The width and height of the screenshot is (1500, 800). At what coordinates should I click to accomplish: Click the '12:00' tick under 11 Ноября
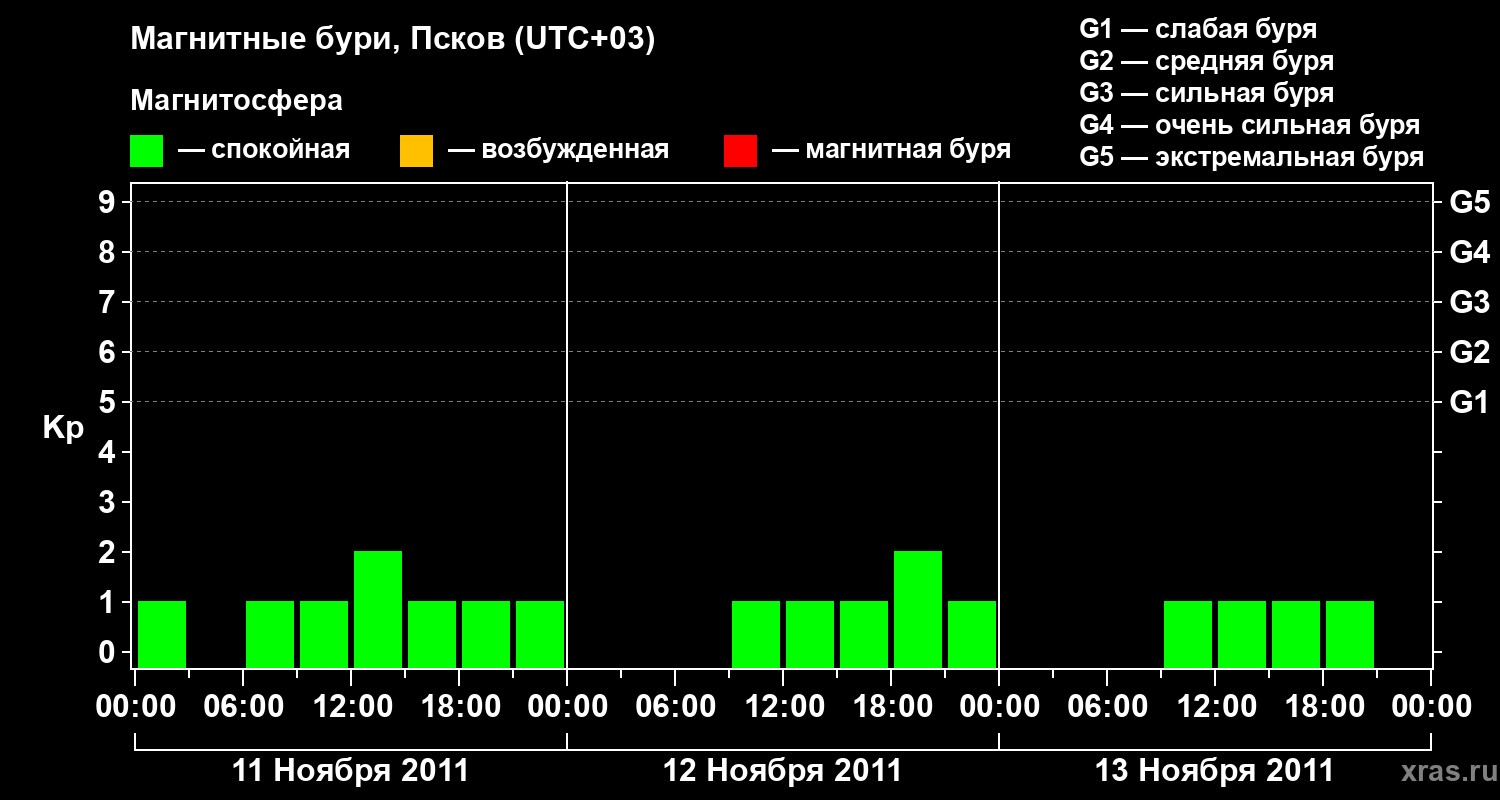tap(352, 706)
